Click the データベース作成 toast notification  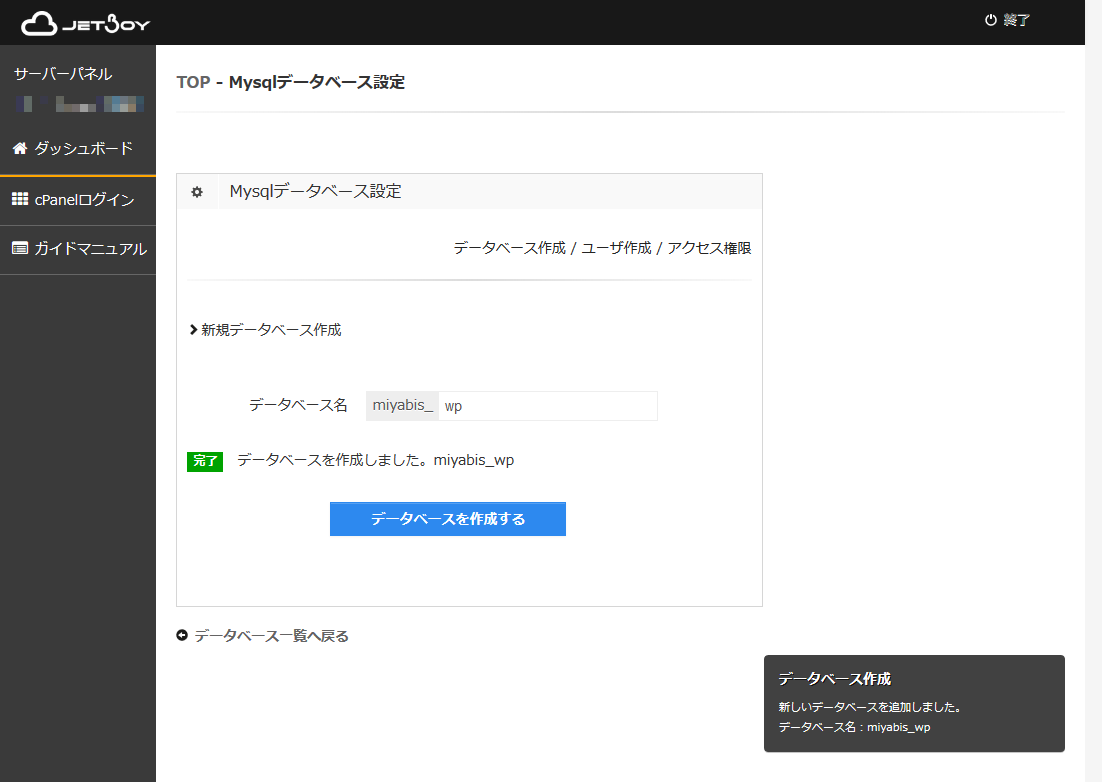pos(913,703)
